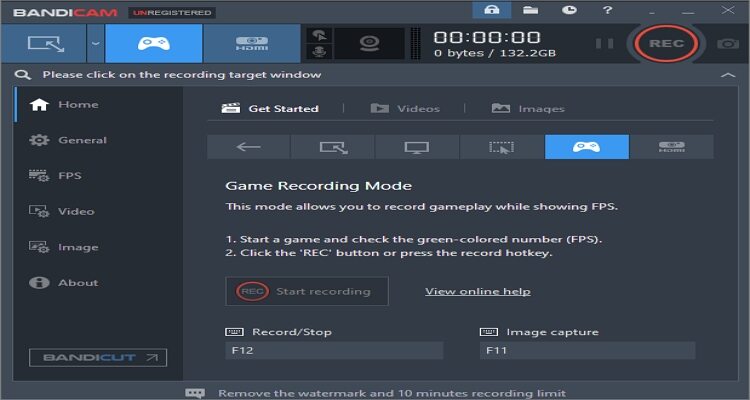Click the Start recording button
Screen dimensions: 750x400
tap(307, 291)
